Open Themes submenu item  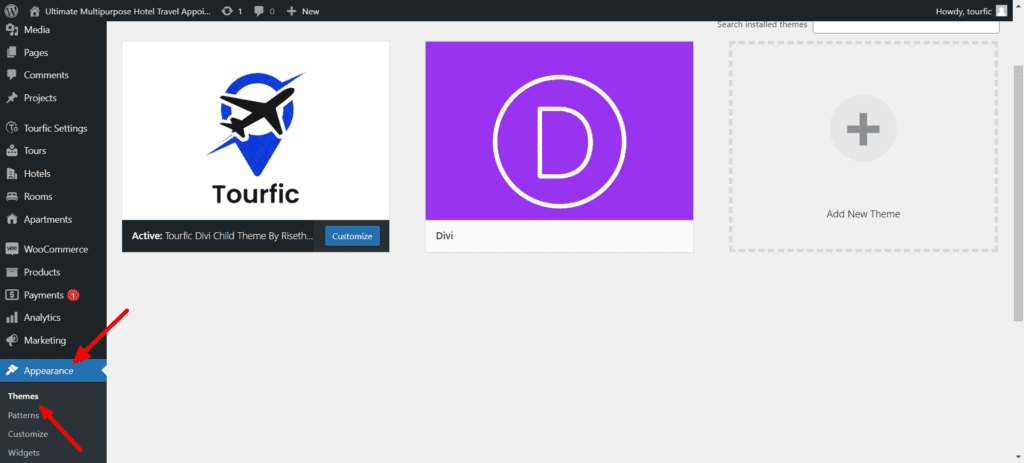23,396
